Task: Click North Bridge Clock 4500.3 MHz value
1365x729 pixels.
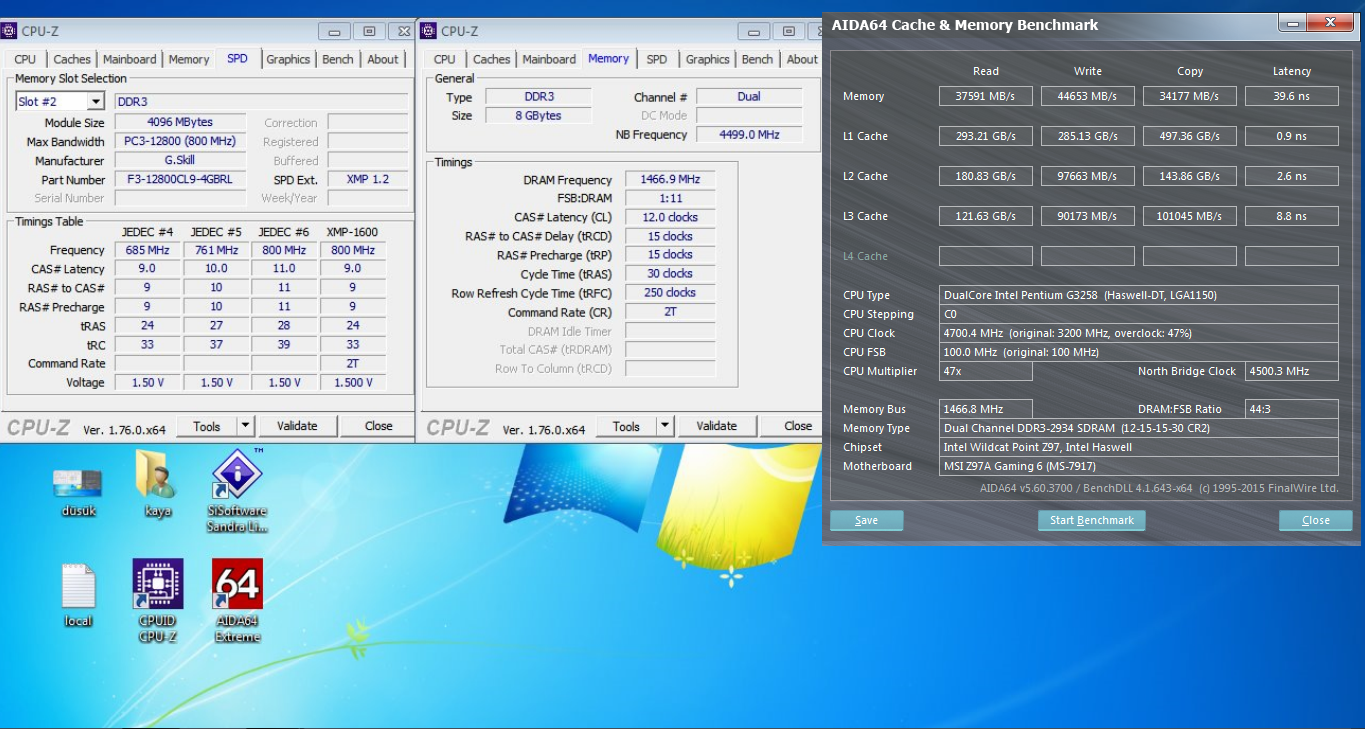Action: 1292,371
